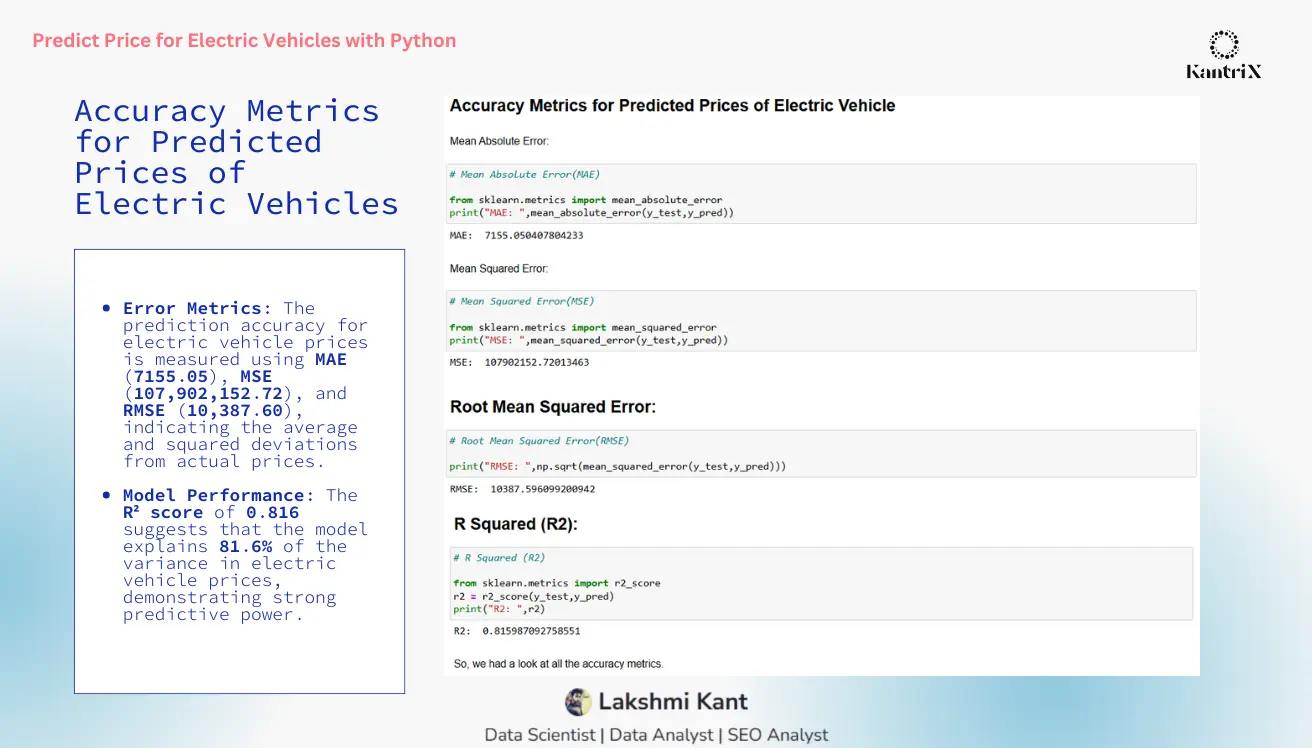Screen dimensions: 1312x748
Task: Click the KantriX logo icon
Action: (x=1224, y=45)
